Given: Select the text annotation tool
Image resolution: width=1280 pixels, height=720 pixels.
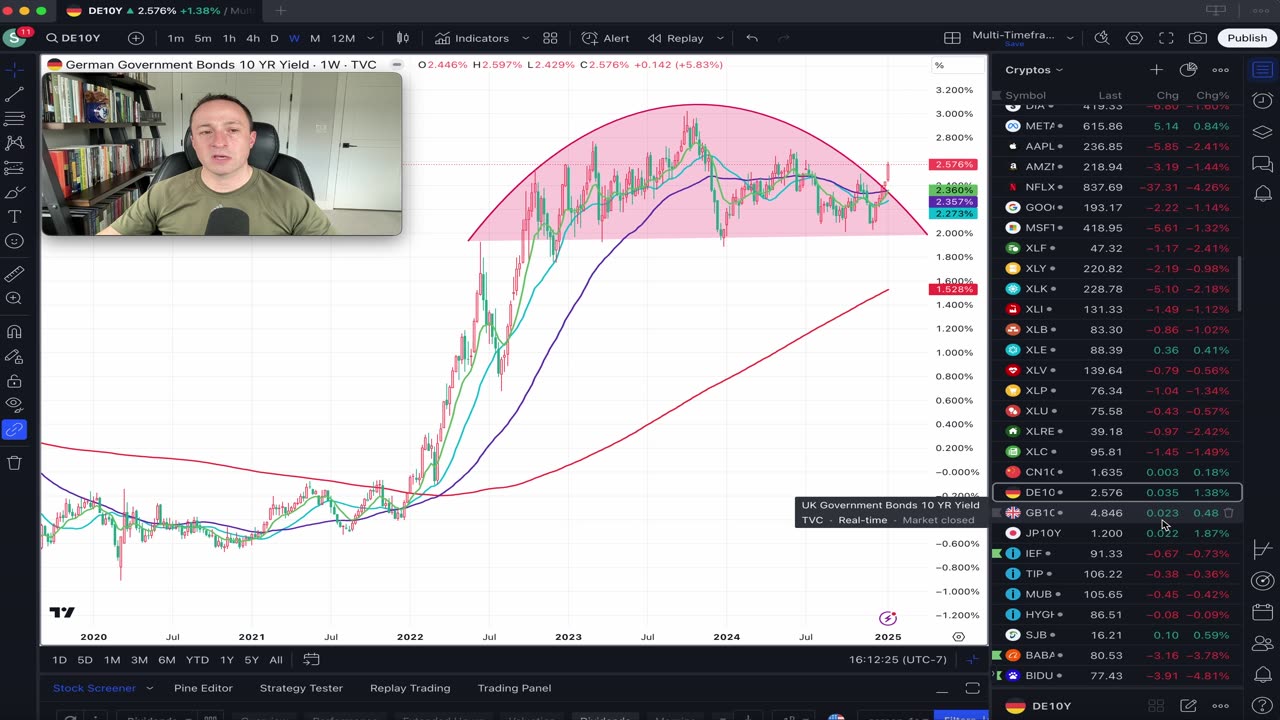Looking at the screenshot, I should point(14,217).
